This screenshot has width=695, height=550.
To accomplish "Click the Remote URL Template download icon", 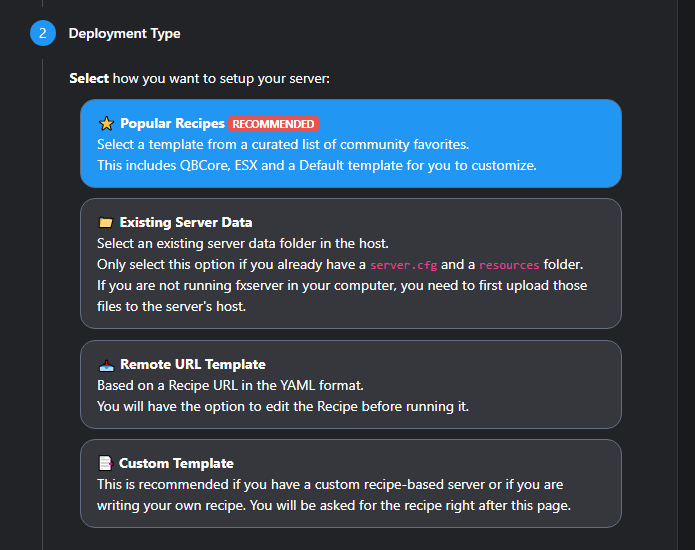I will pyautogui.click(x=106, y=365).
